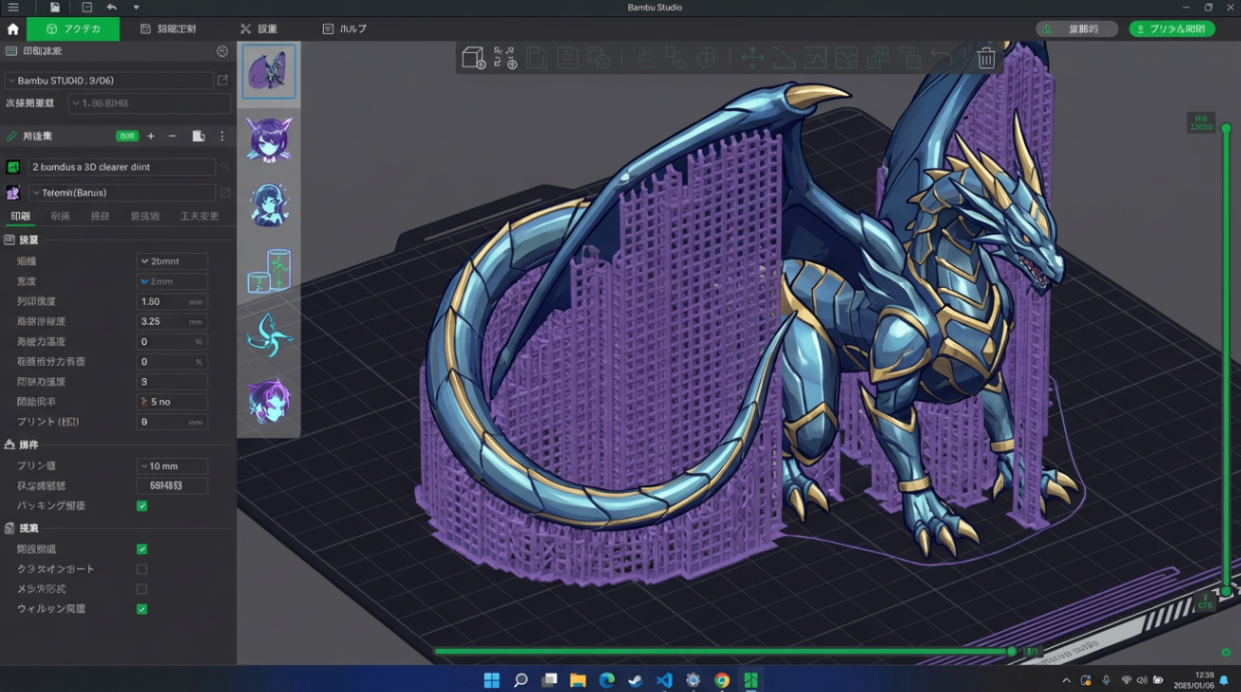This screenshot has height=692, width=1241.
Task: Click the auto-arrange objects toolbar icon
Action: coord(505,59)
